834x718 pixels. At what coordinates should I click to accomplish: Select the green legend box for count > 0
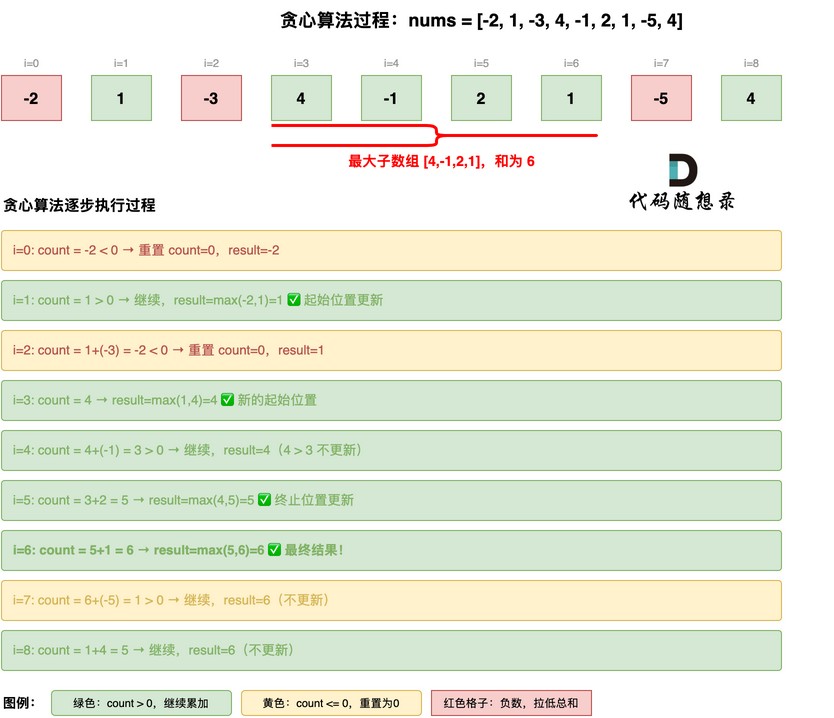(x=141, y=703)
